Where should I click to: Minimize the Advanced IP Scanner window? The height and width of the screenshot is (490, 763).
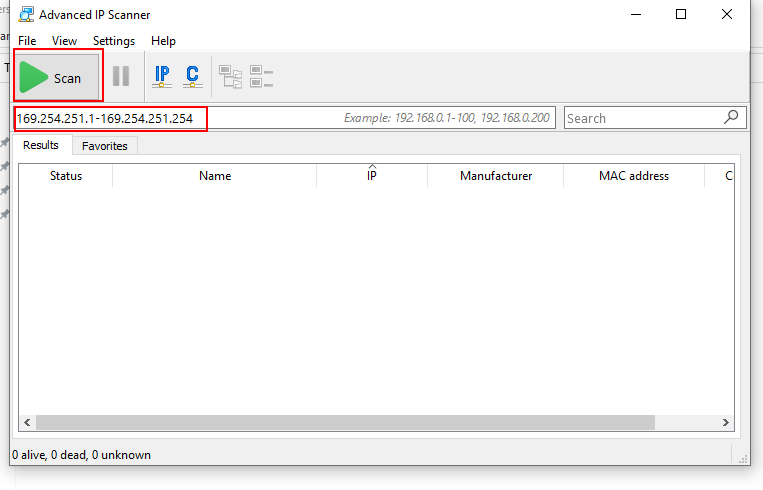pyautogui.click(x=636, y=15)
